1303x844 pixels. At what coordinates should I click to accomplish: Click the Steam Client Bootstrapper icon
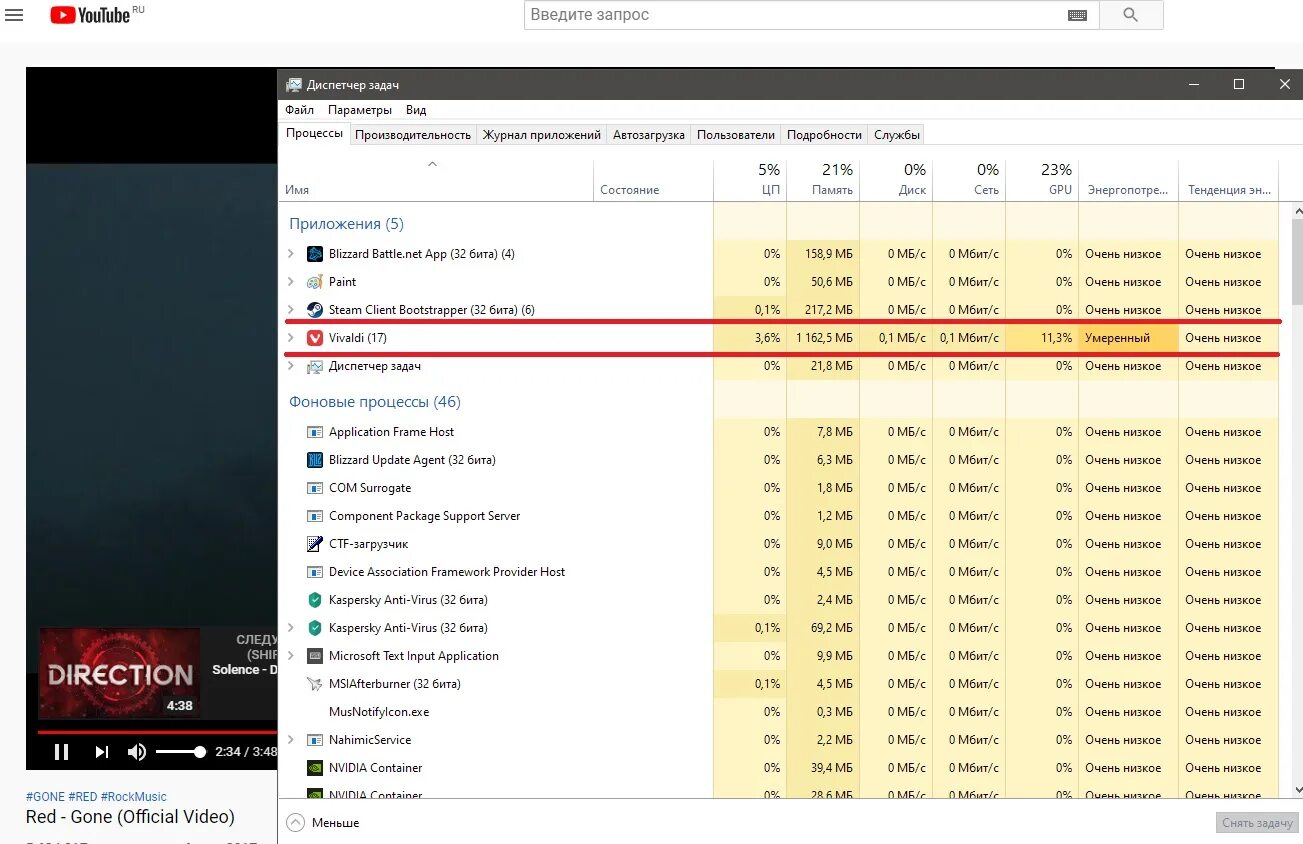(315, 310)
